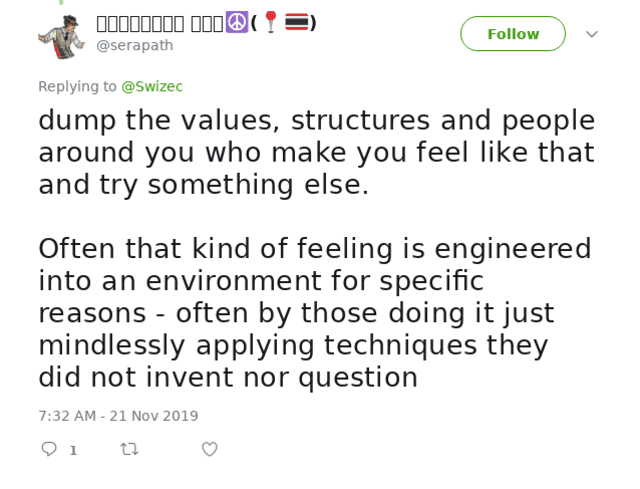Click the author display name text
This screenshot has height=489, width=640.
pyautogui.click(x=160, y=22)
